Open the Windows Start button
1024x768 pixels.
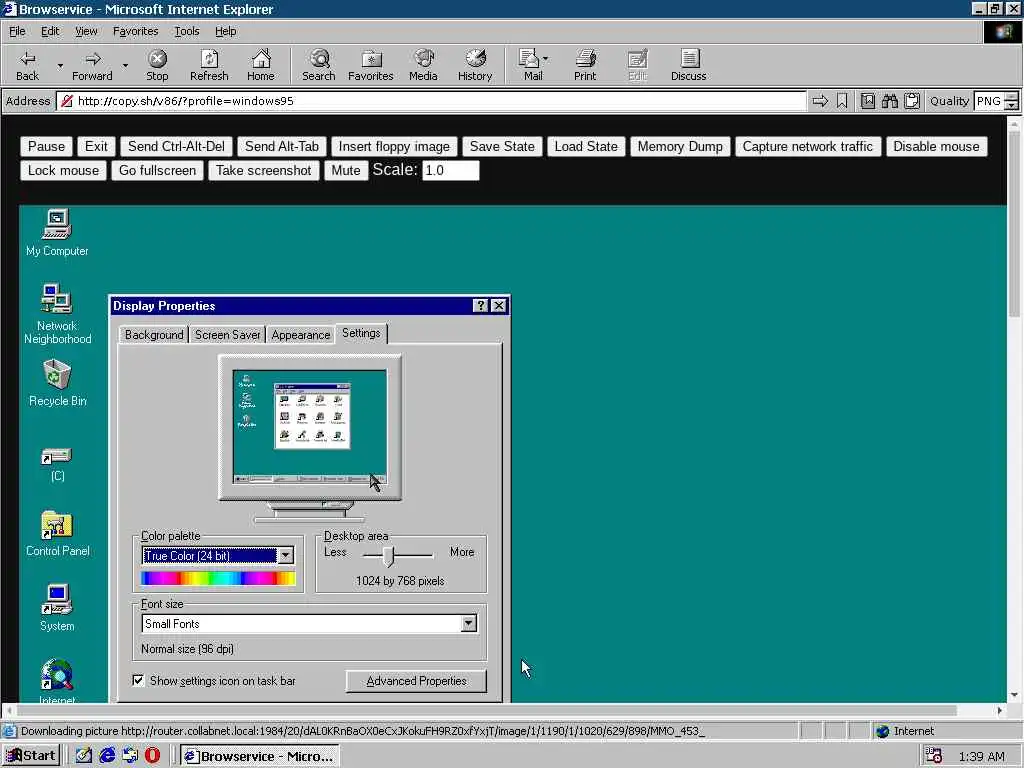(x=31, y=756)
